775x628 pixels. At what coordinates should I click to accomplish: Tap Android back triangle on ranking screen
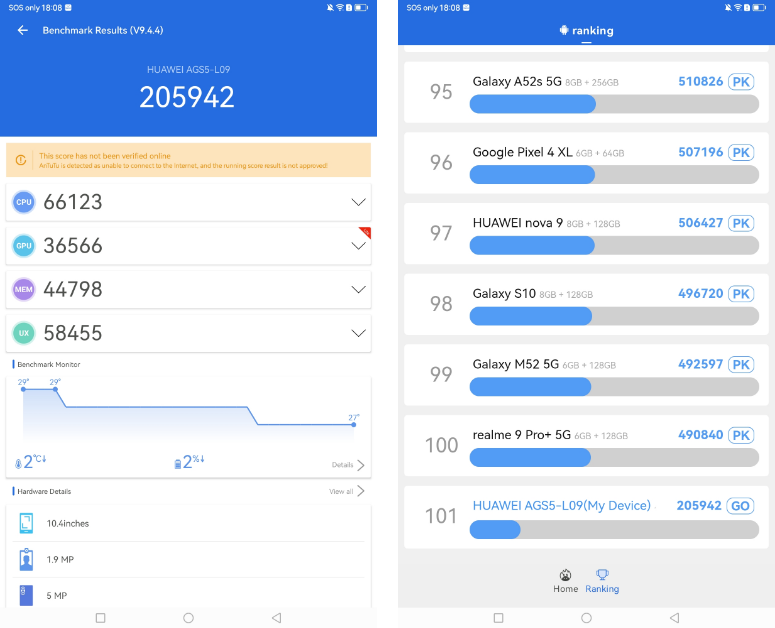pos(675,618)
